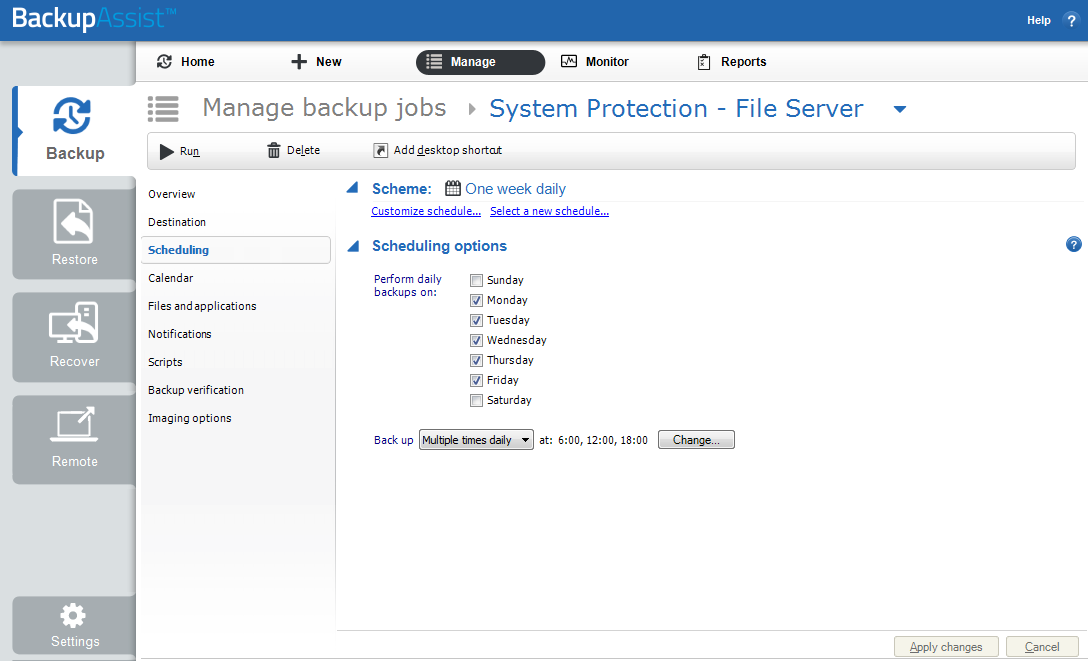Click the Home refresh-clock icon
The image size is (1088, 661).
pos(164,62)
